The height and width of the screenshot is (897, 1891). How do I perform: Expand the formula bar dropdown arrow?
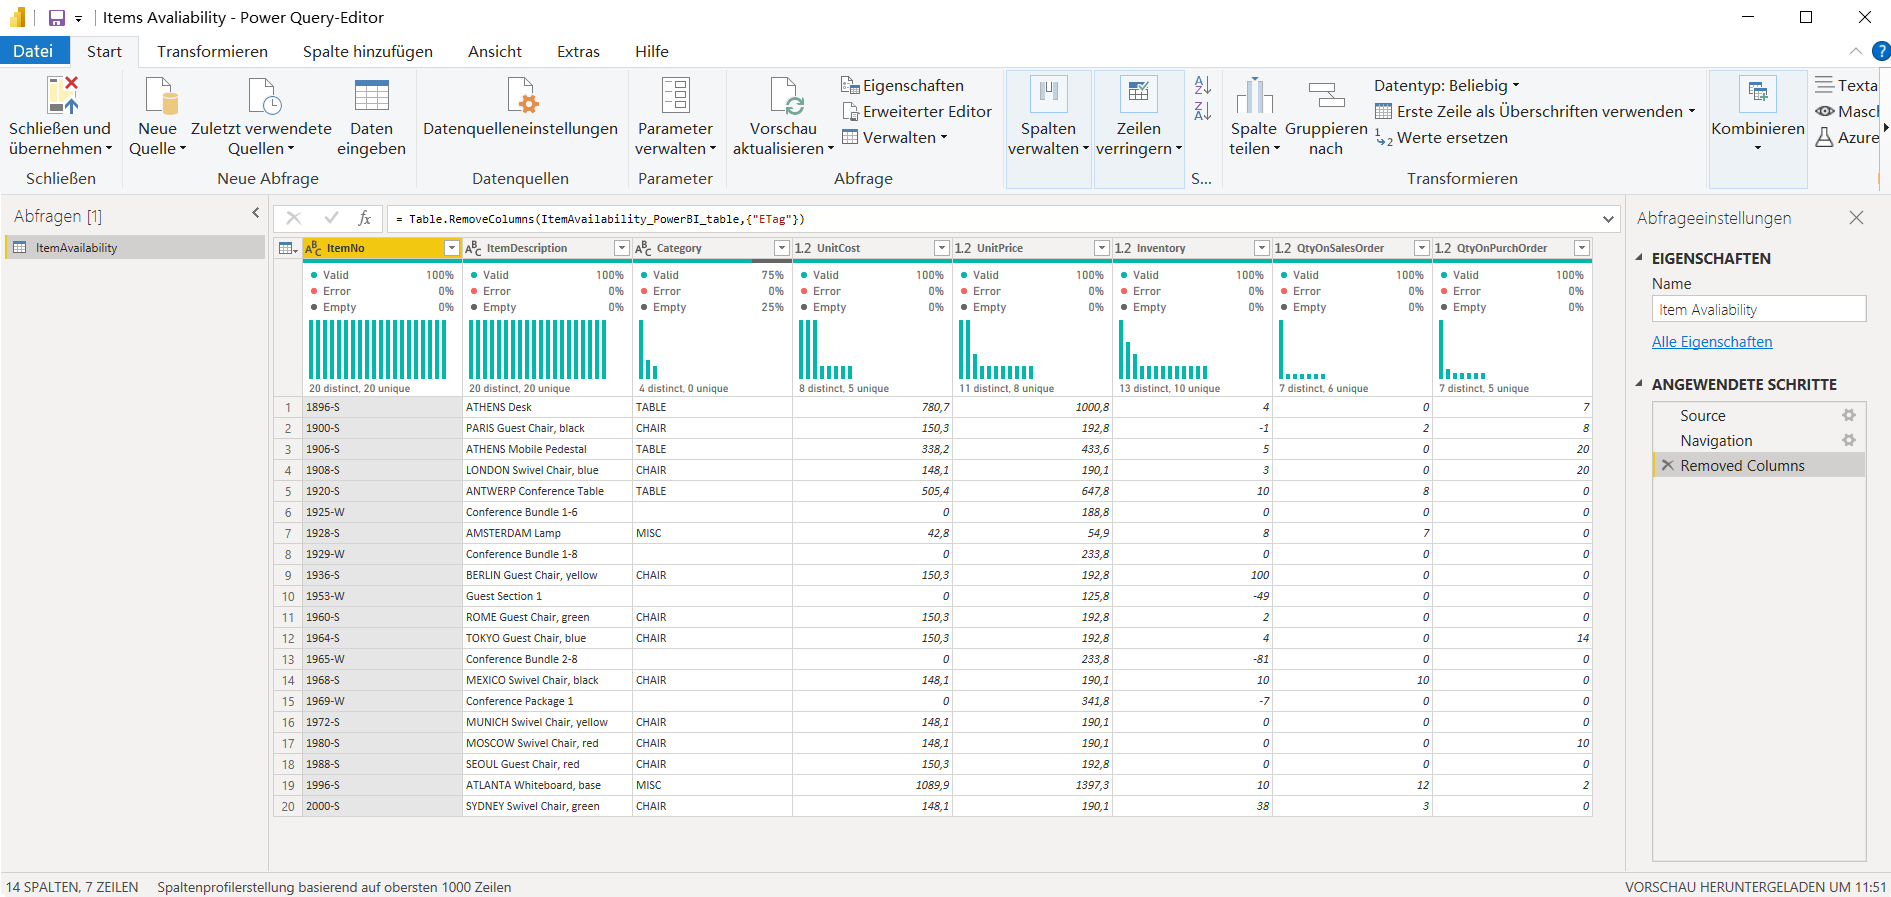point(1608,219)
